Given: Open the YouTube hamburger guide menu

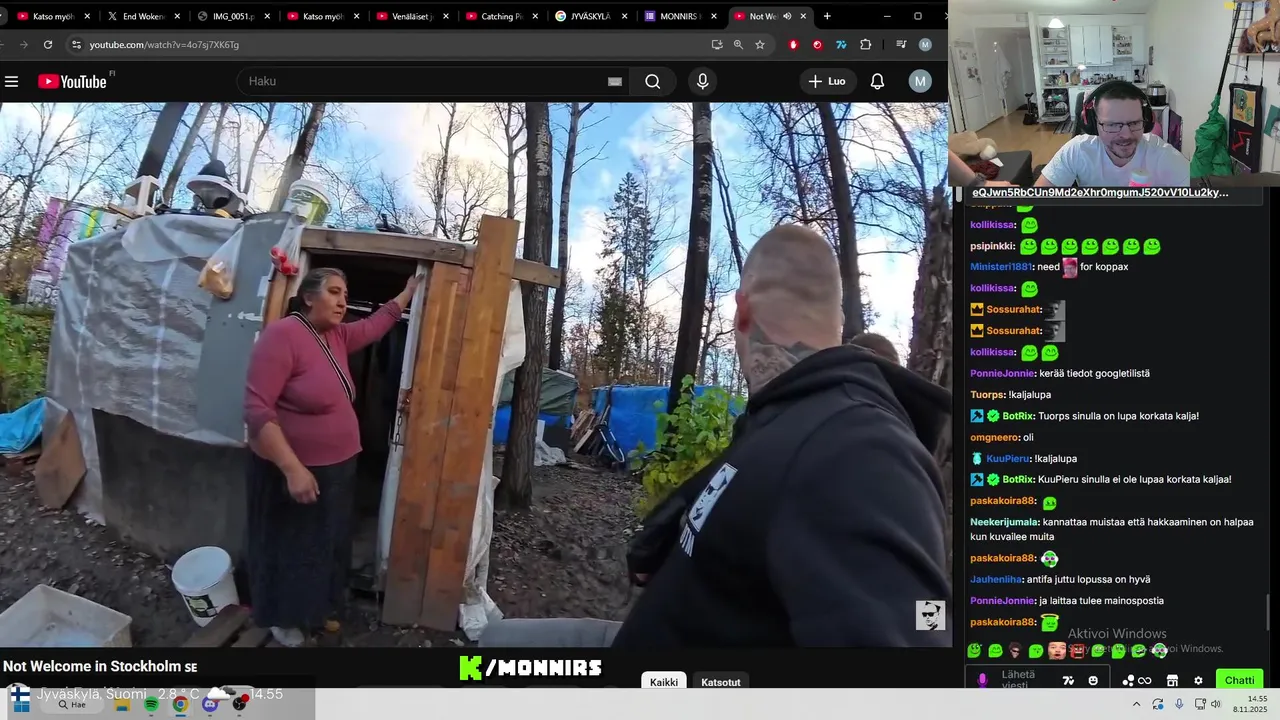Looking at the screenshot, I should click(12, 81).
